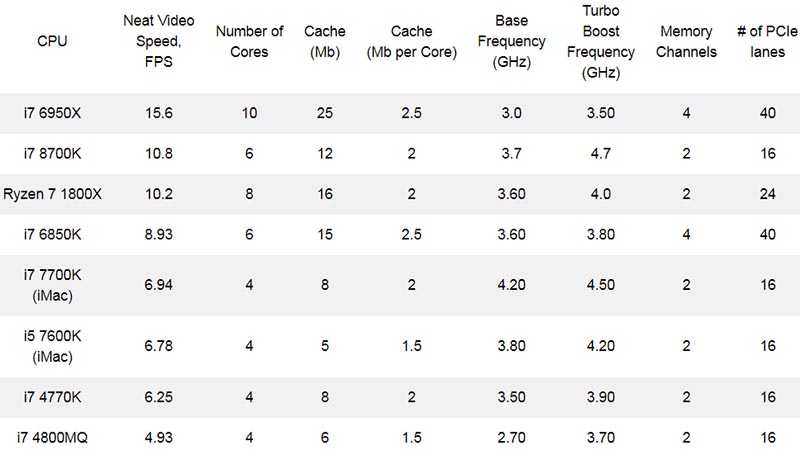Click the i7 8700K CPU name
Image resolution: width=800 pixels, height=460 pixels.
point(52,154)
